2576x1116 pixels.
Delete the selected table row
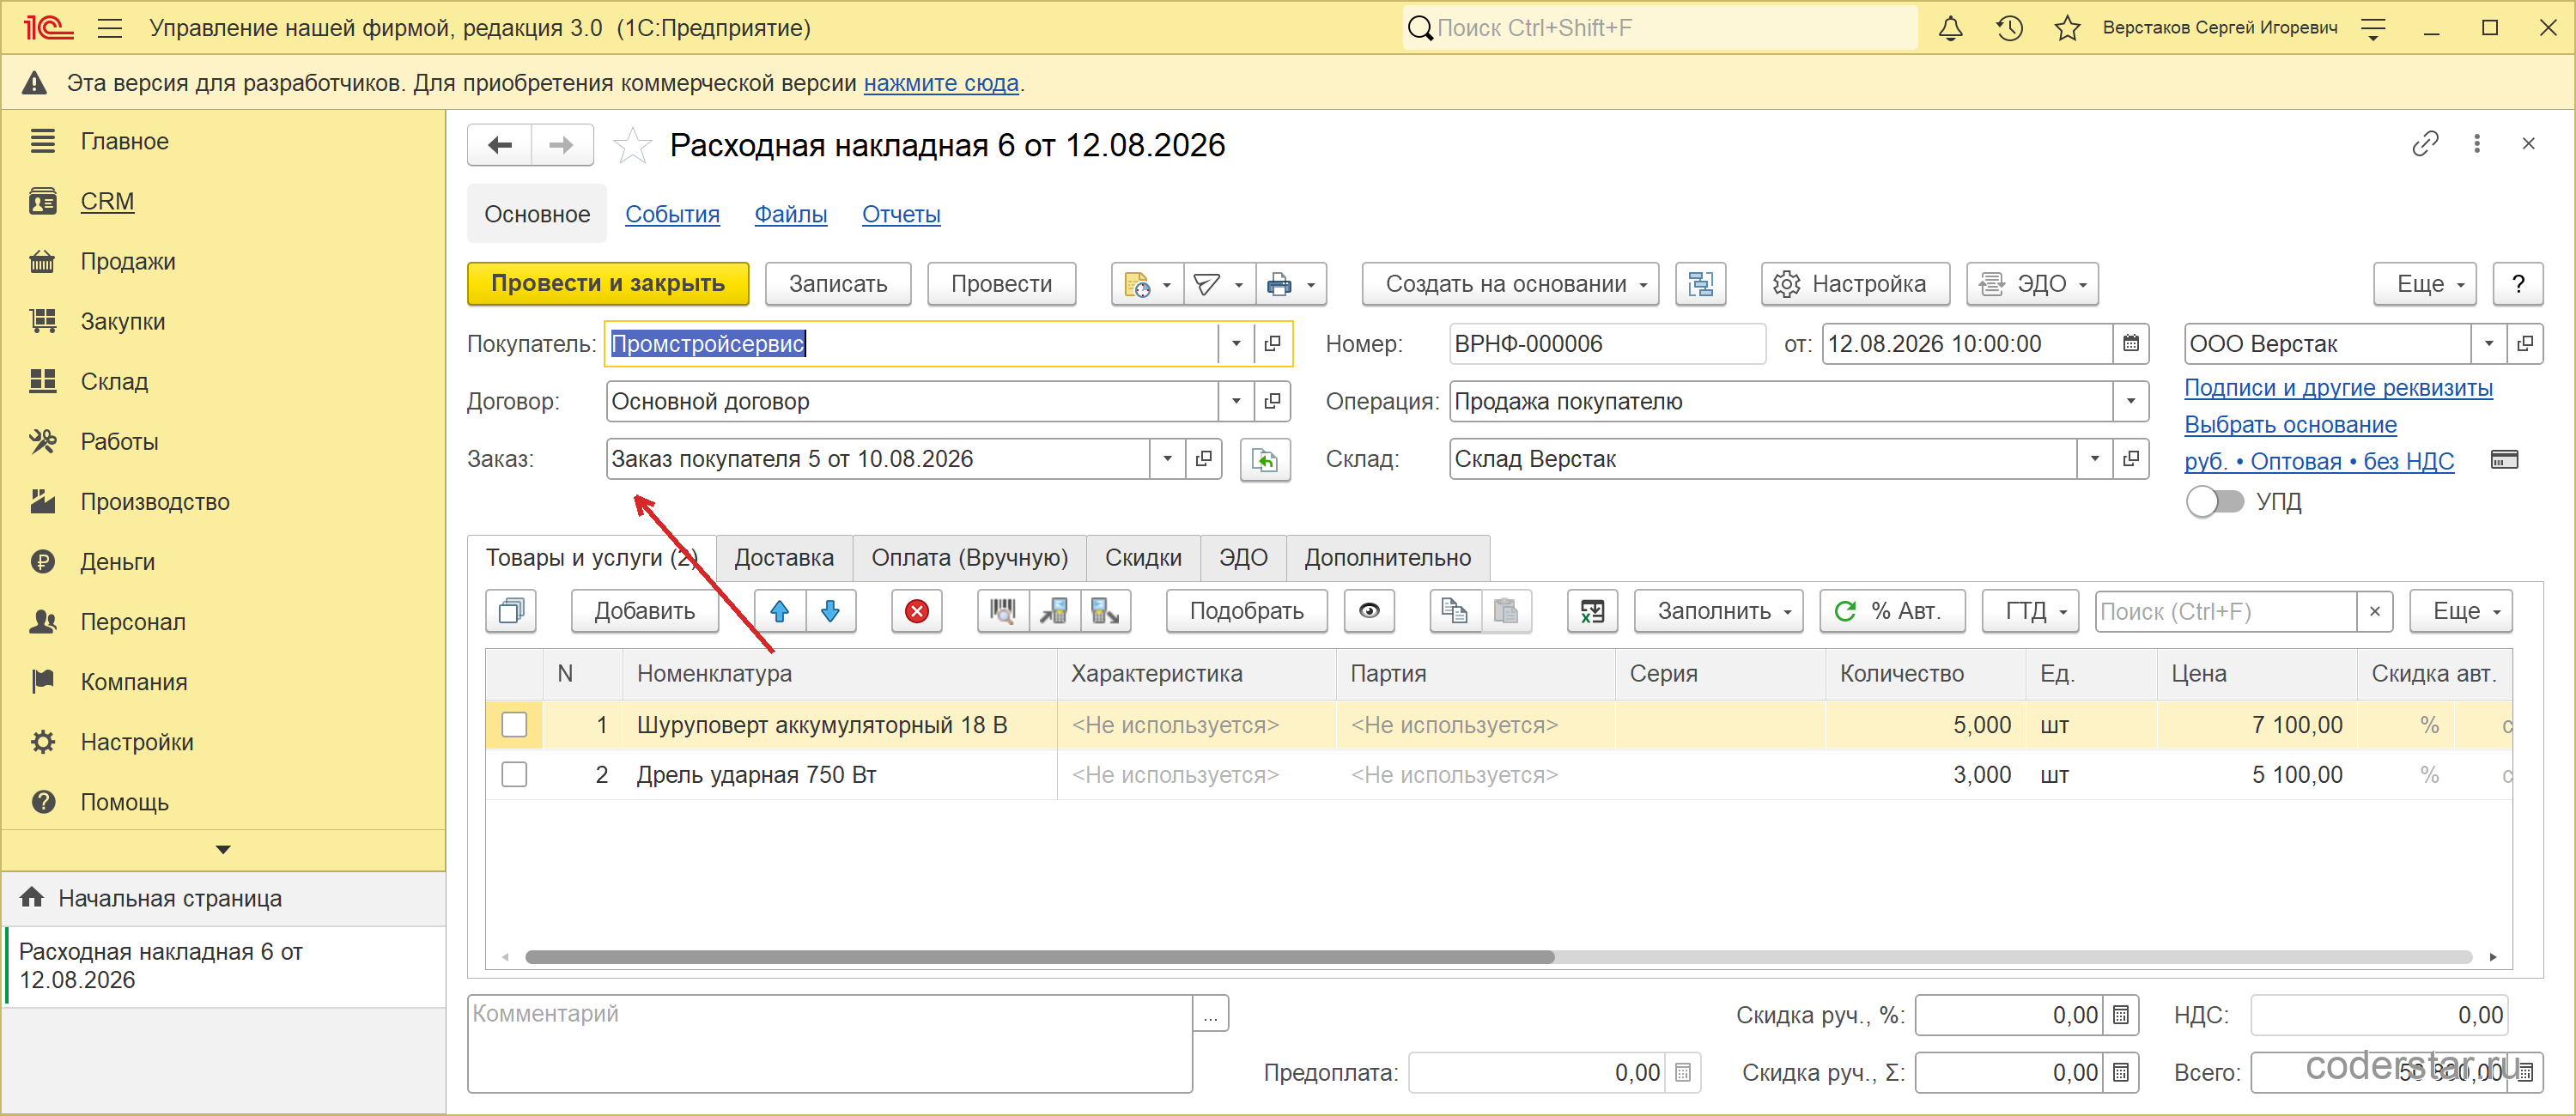(916, 611)
